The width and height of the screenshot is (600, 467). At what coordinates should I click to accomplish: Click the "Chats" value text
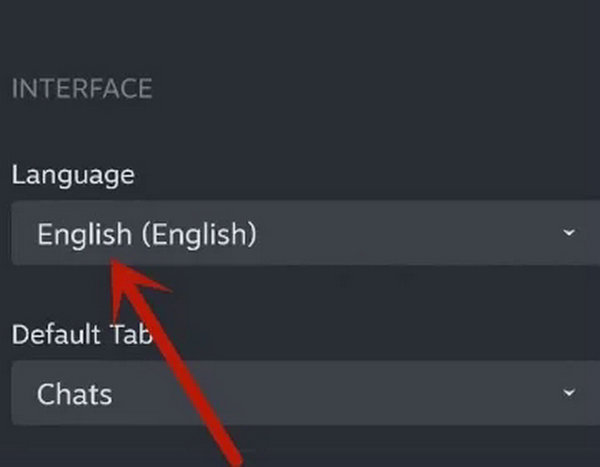[74, 393]
